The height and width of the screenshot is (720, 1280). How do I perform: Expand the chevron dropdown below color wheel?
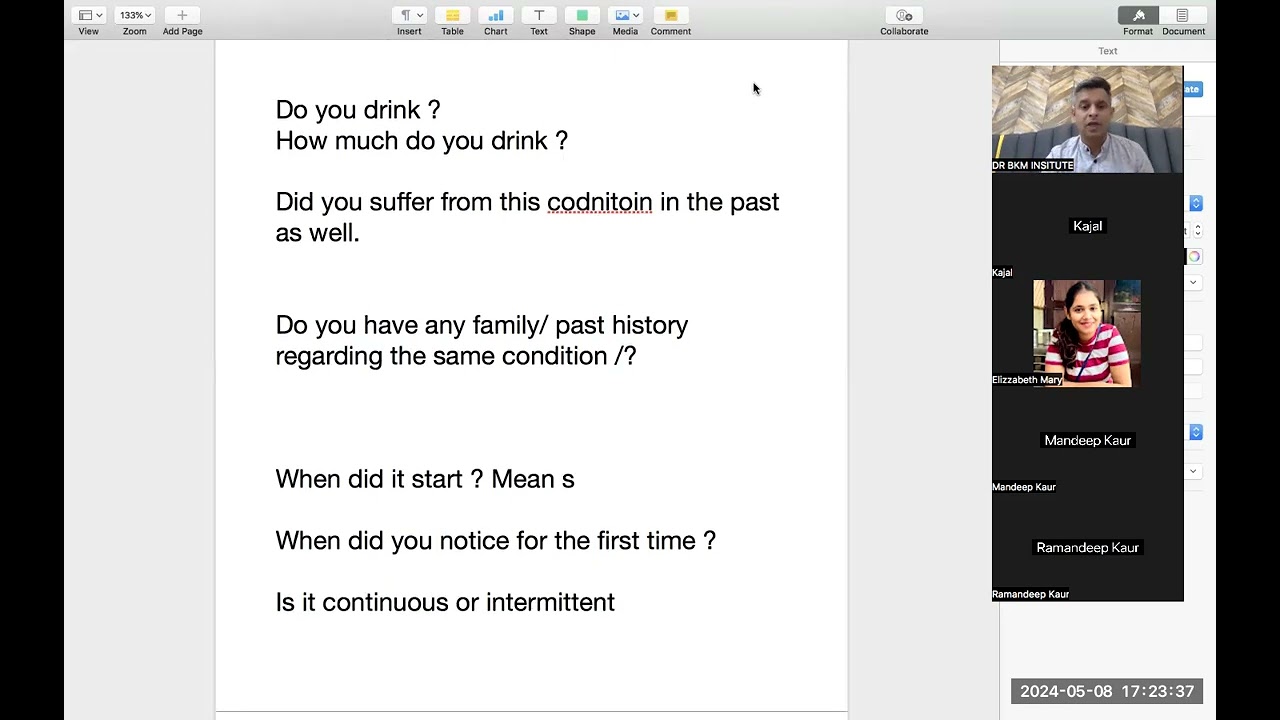click(x=1193, y=282)
